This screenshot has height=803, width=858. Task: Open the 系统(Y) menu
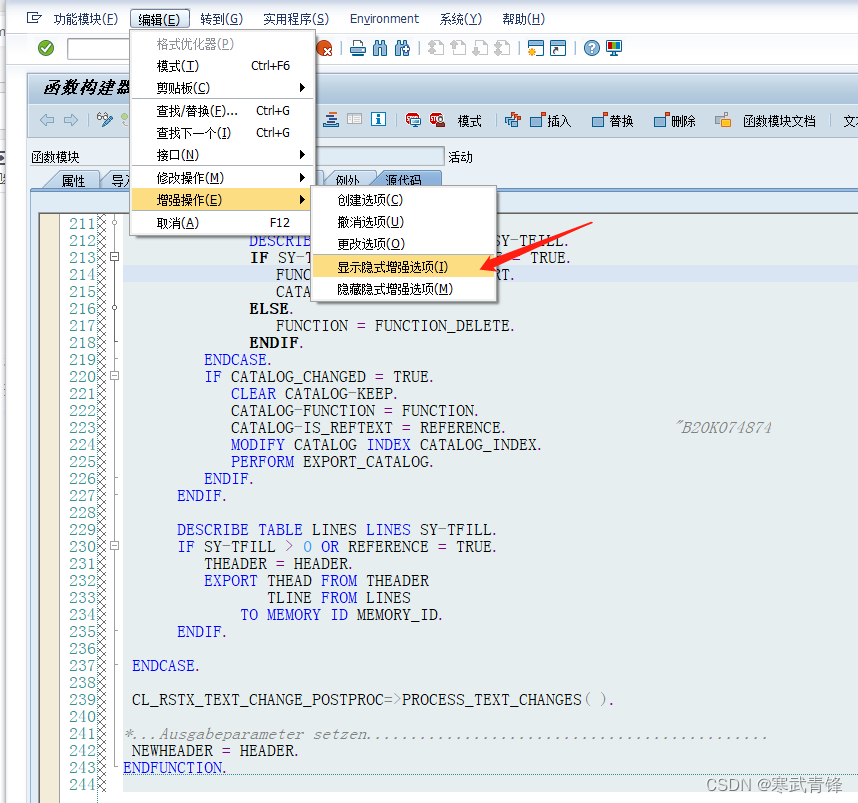(x=461, y=20)
